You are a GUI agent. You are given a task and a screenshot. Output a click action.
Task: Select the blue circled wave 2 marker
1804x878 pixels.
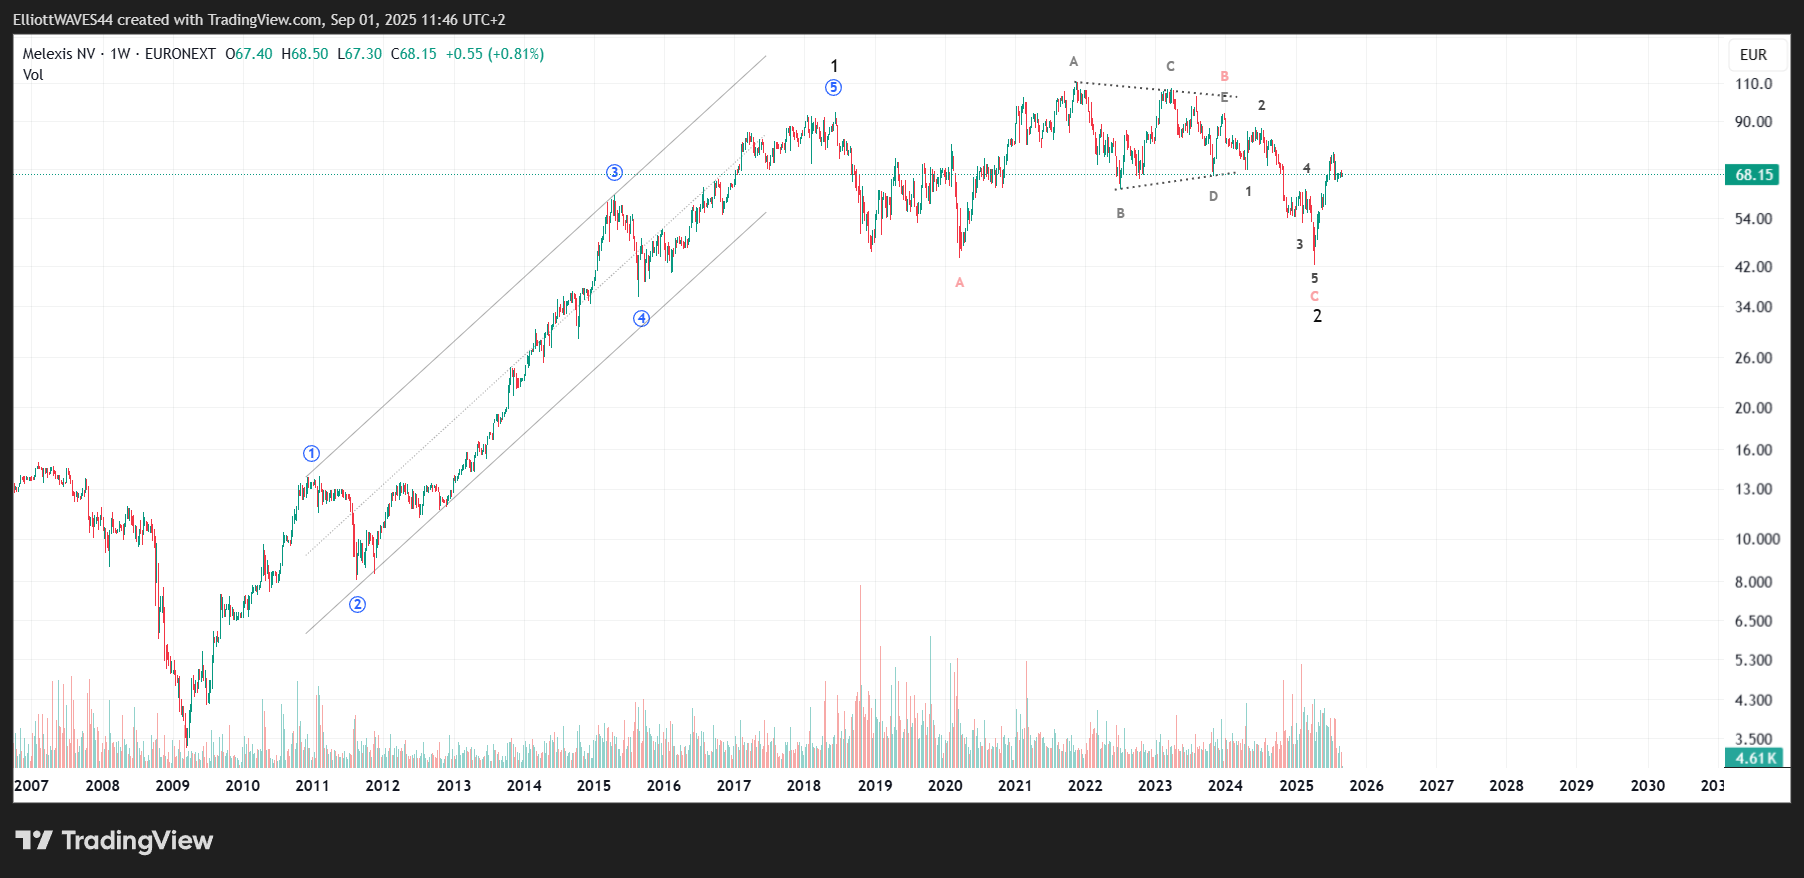click(x=357, y=604)
